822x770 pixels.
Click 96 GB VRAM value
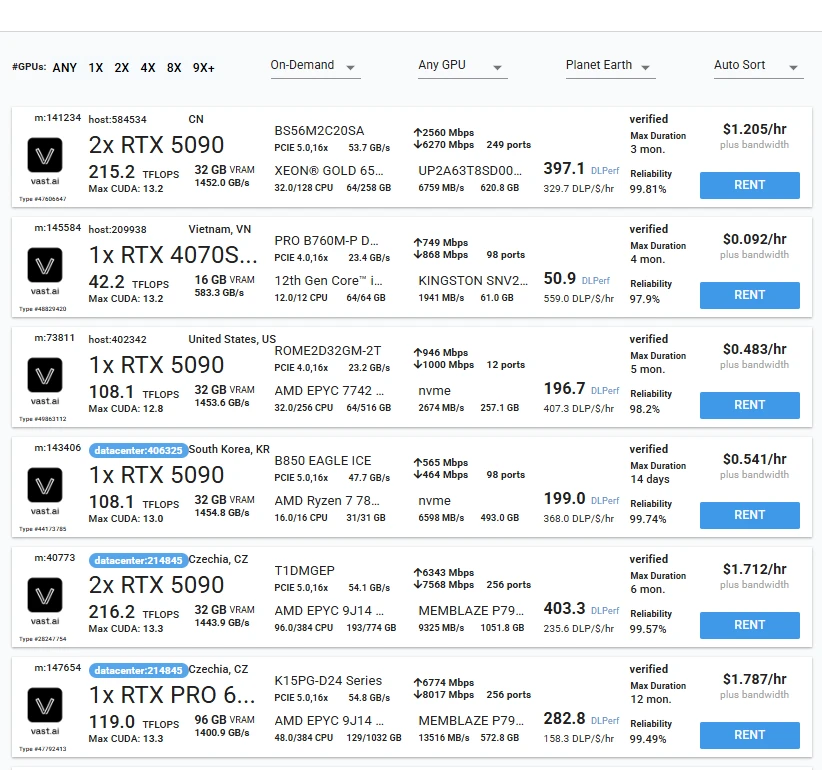point(224,720)
